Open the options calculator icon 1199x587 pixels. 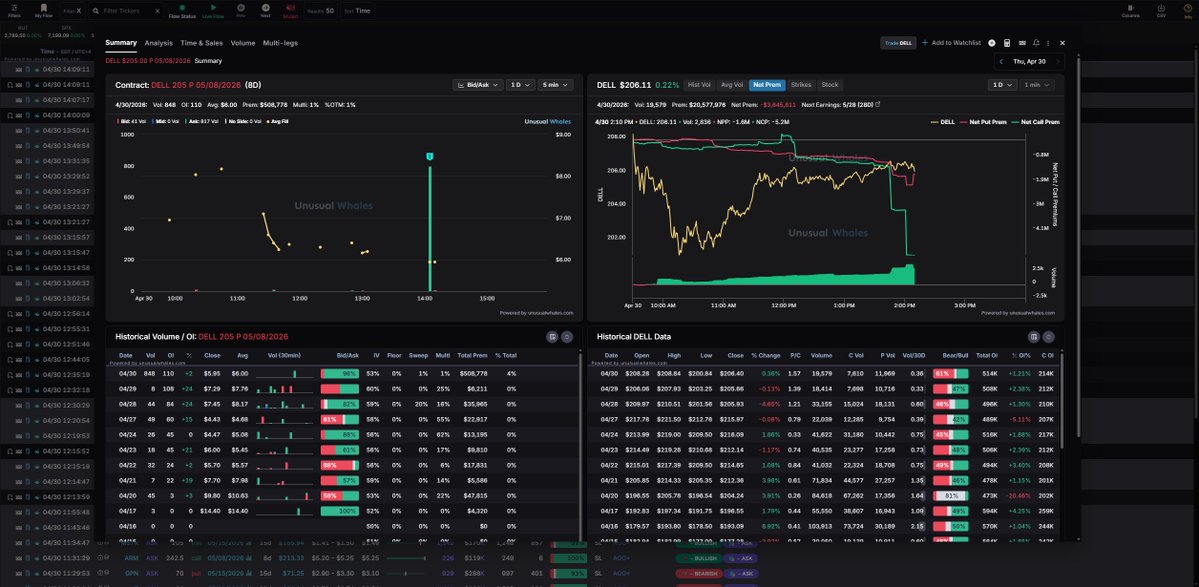1007,44
